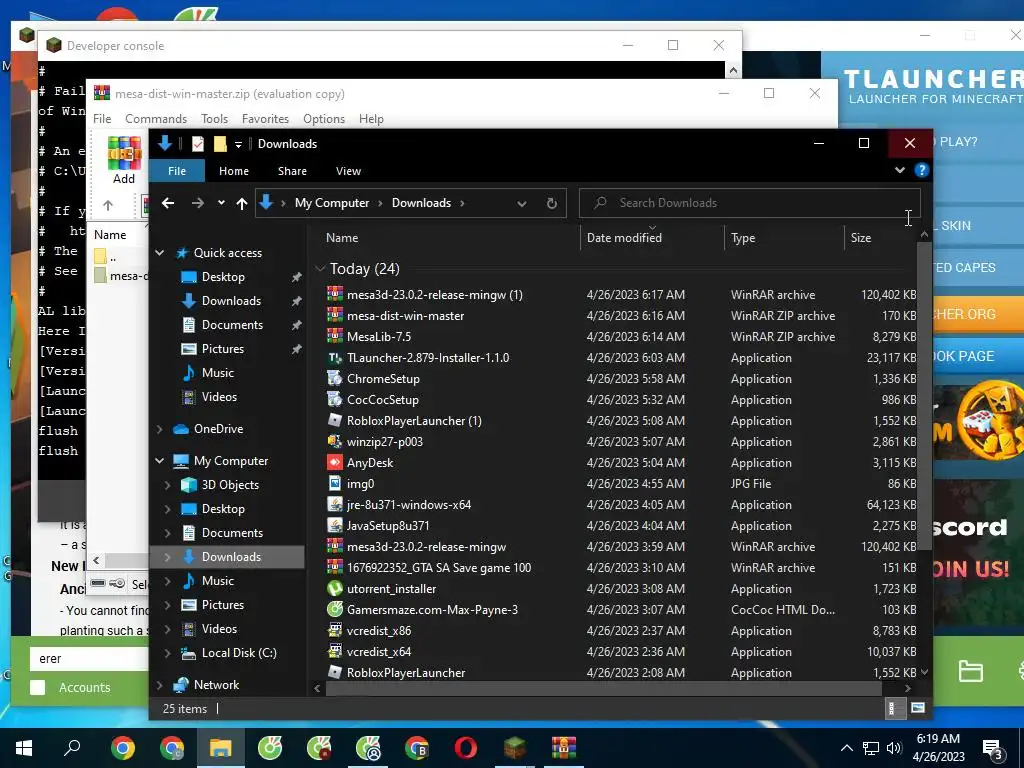
Task: Expand the Network tree node
Action: [x=160, y=685]
